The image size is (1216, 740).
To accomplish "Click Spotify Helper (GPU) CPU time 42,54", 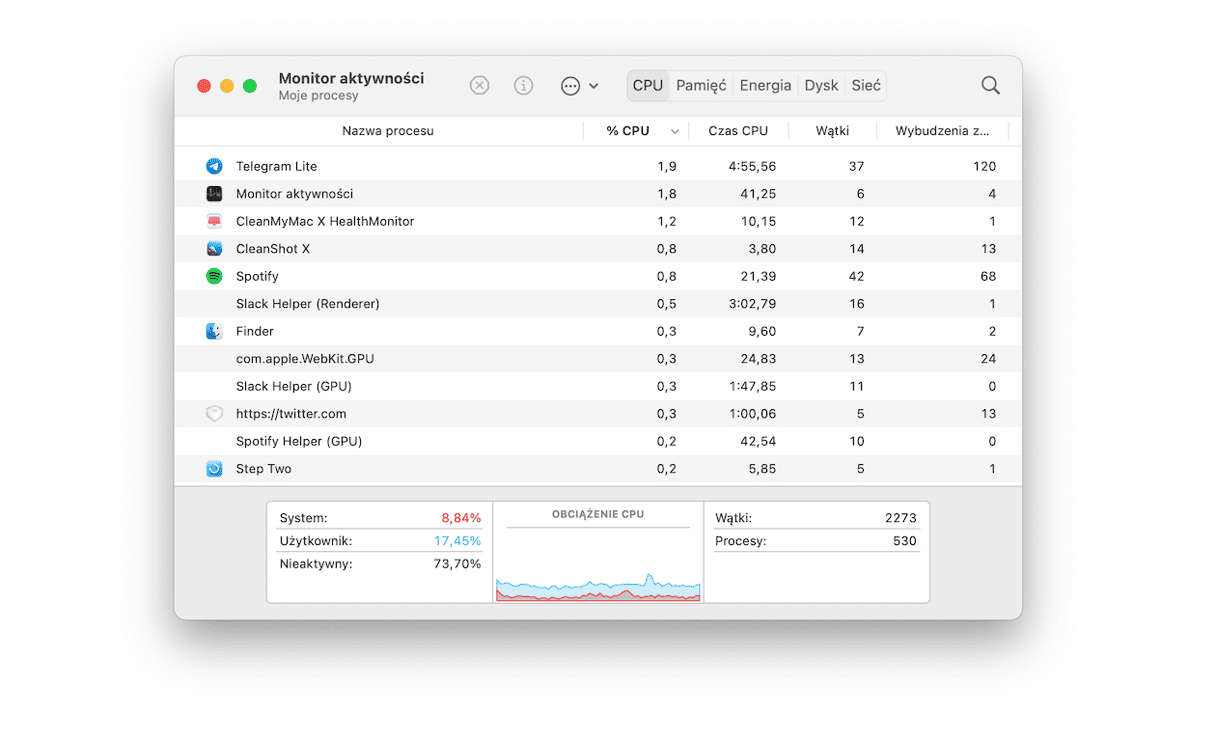I will coord(758,441).
